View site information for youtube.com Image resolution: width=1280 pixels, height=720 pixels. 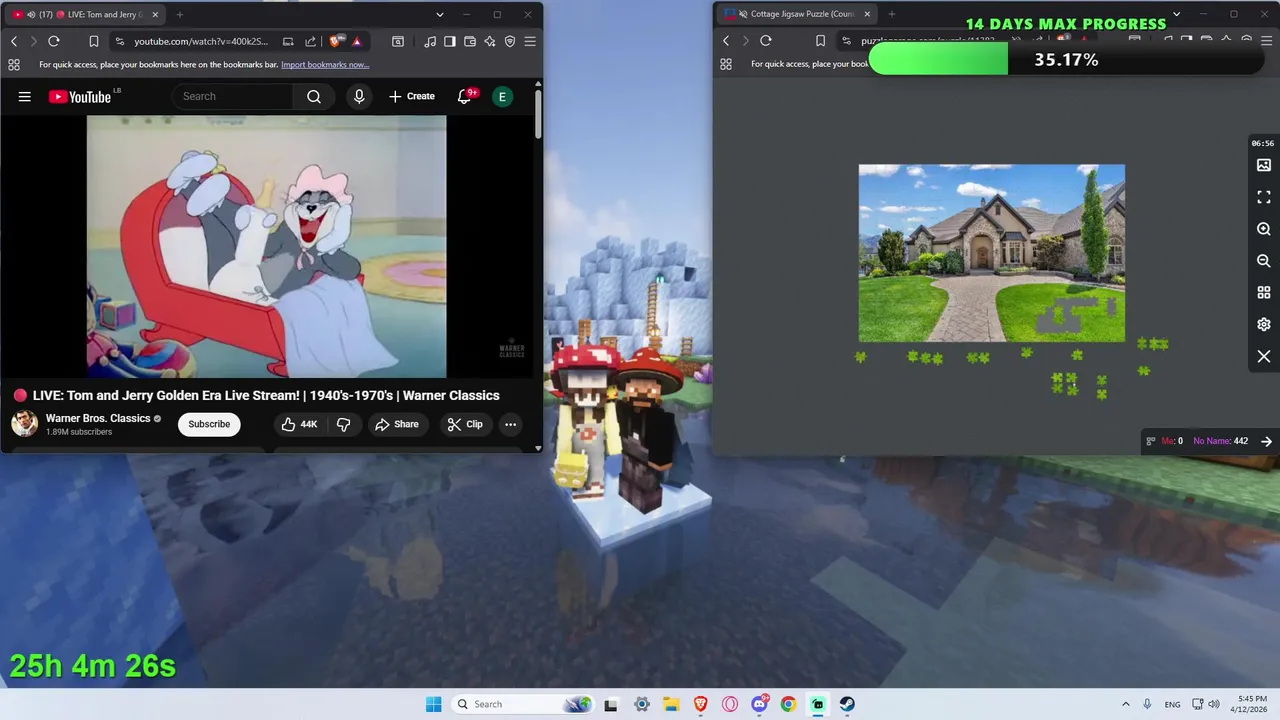[120, 41]
